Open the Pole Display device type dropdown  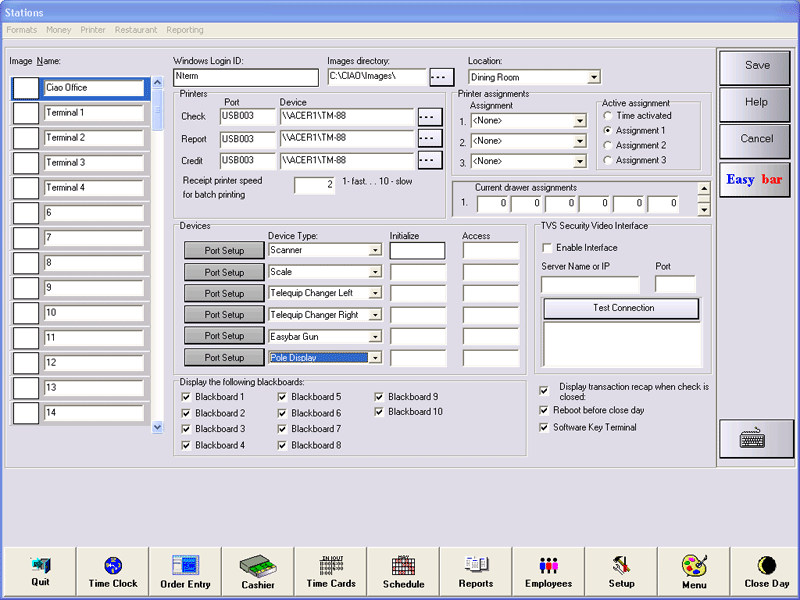[375, 357]
